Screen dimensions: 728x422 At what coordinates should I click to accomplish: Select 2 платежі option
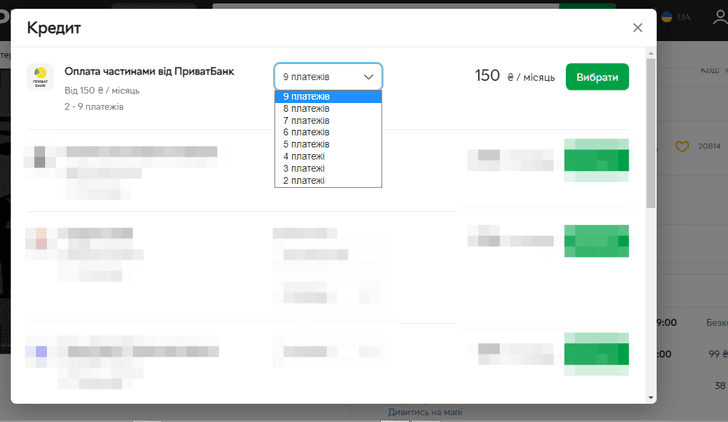click(x=328, y=181)
